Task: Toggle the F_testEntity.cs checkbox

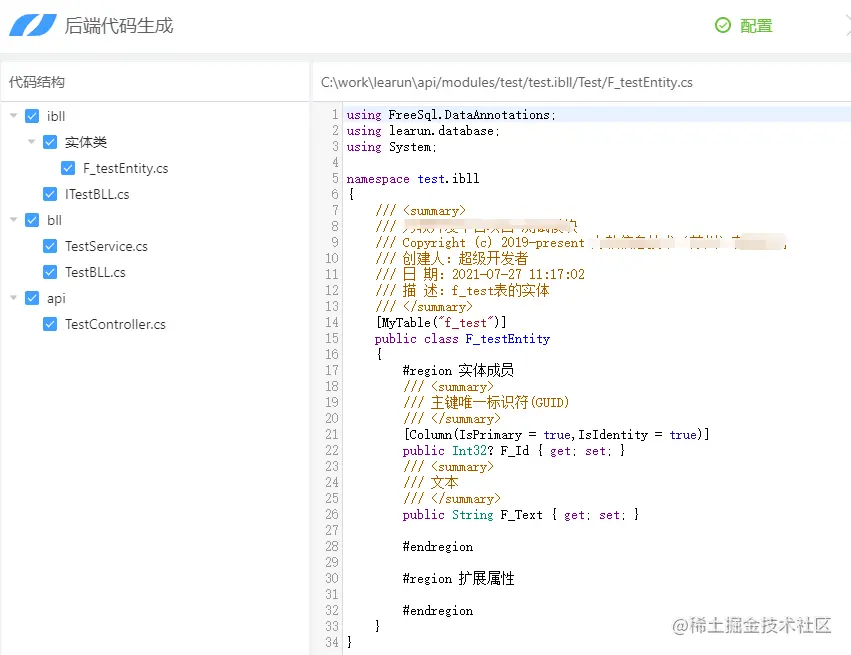Action: pos(68,168)
